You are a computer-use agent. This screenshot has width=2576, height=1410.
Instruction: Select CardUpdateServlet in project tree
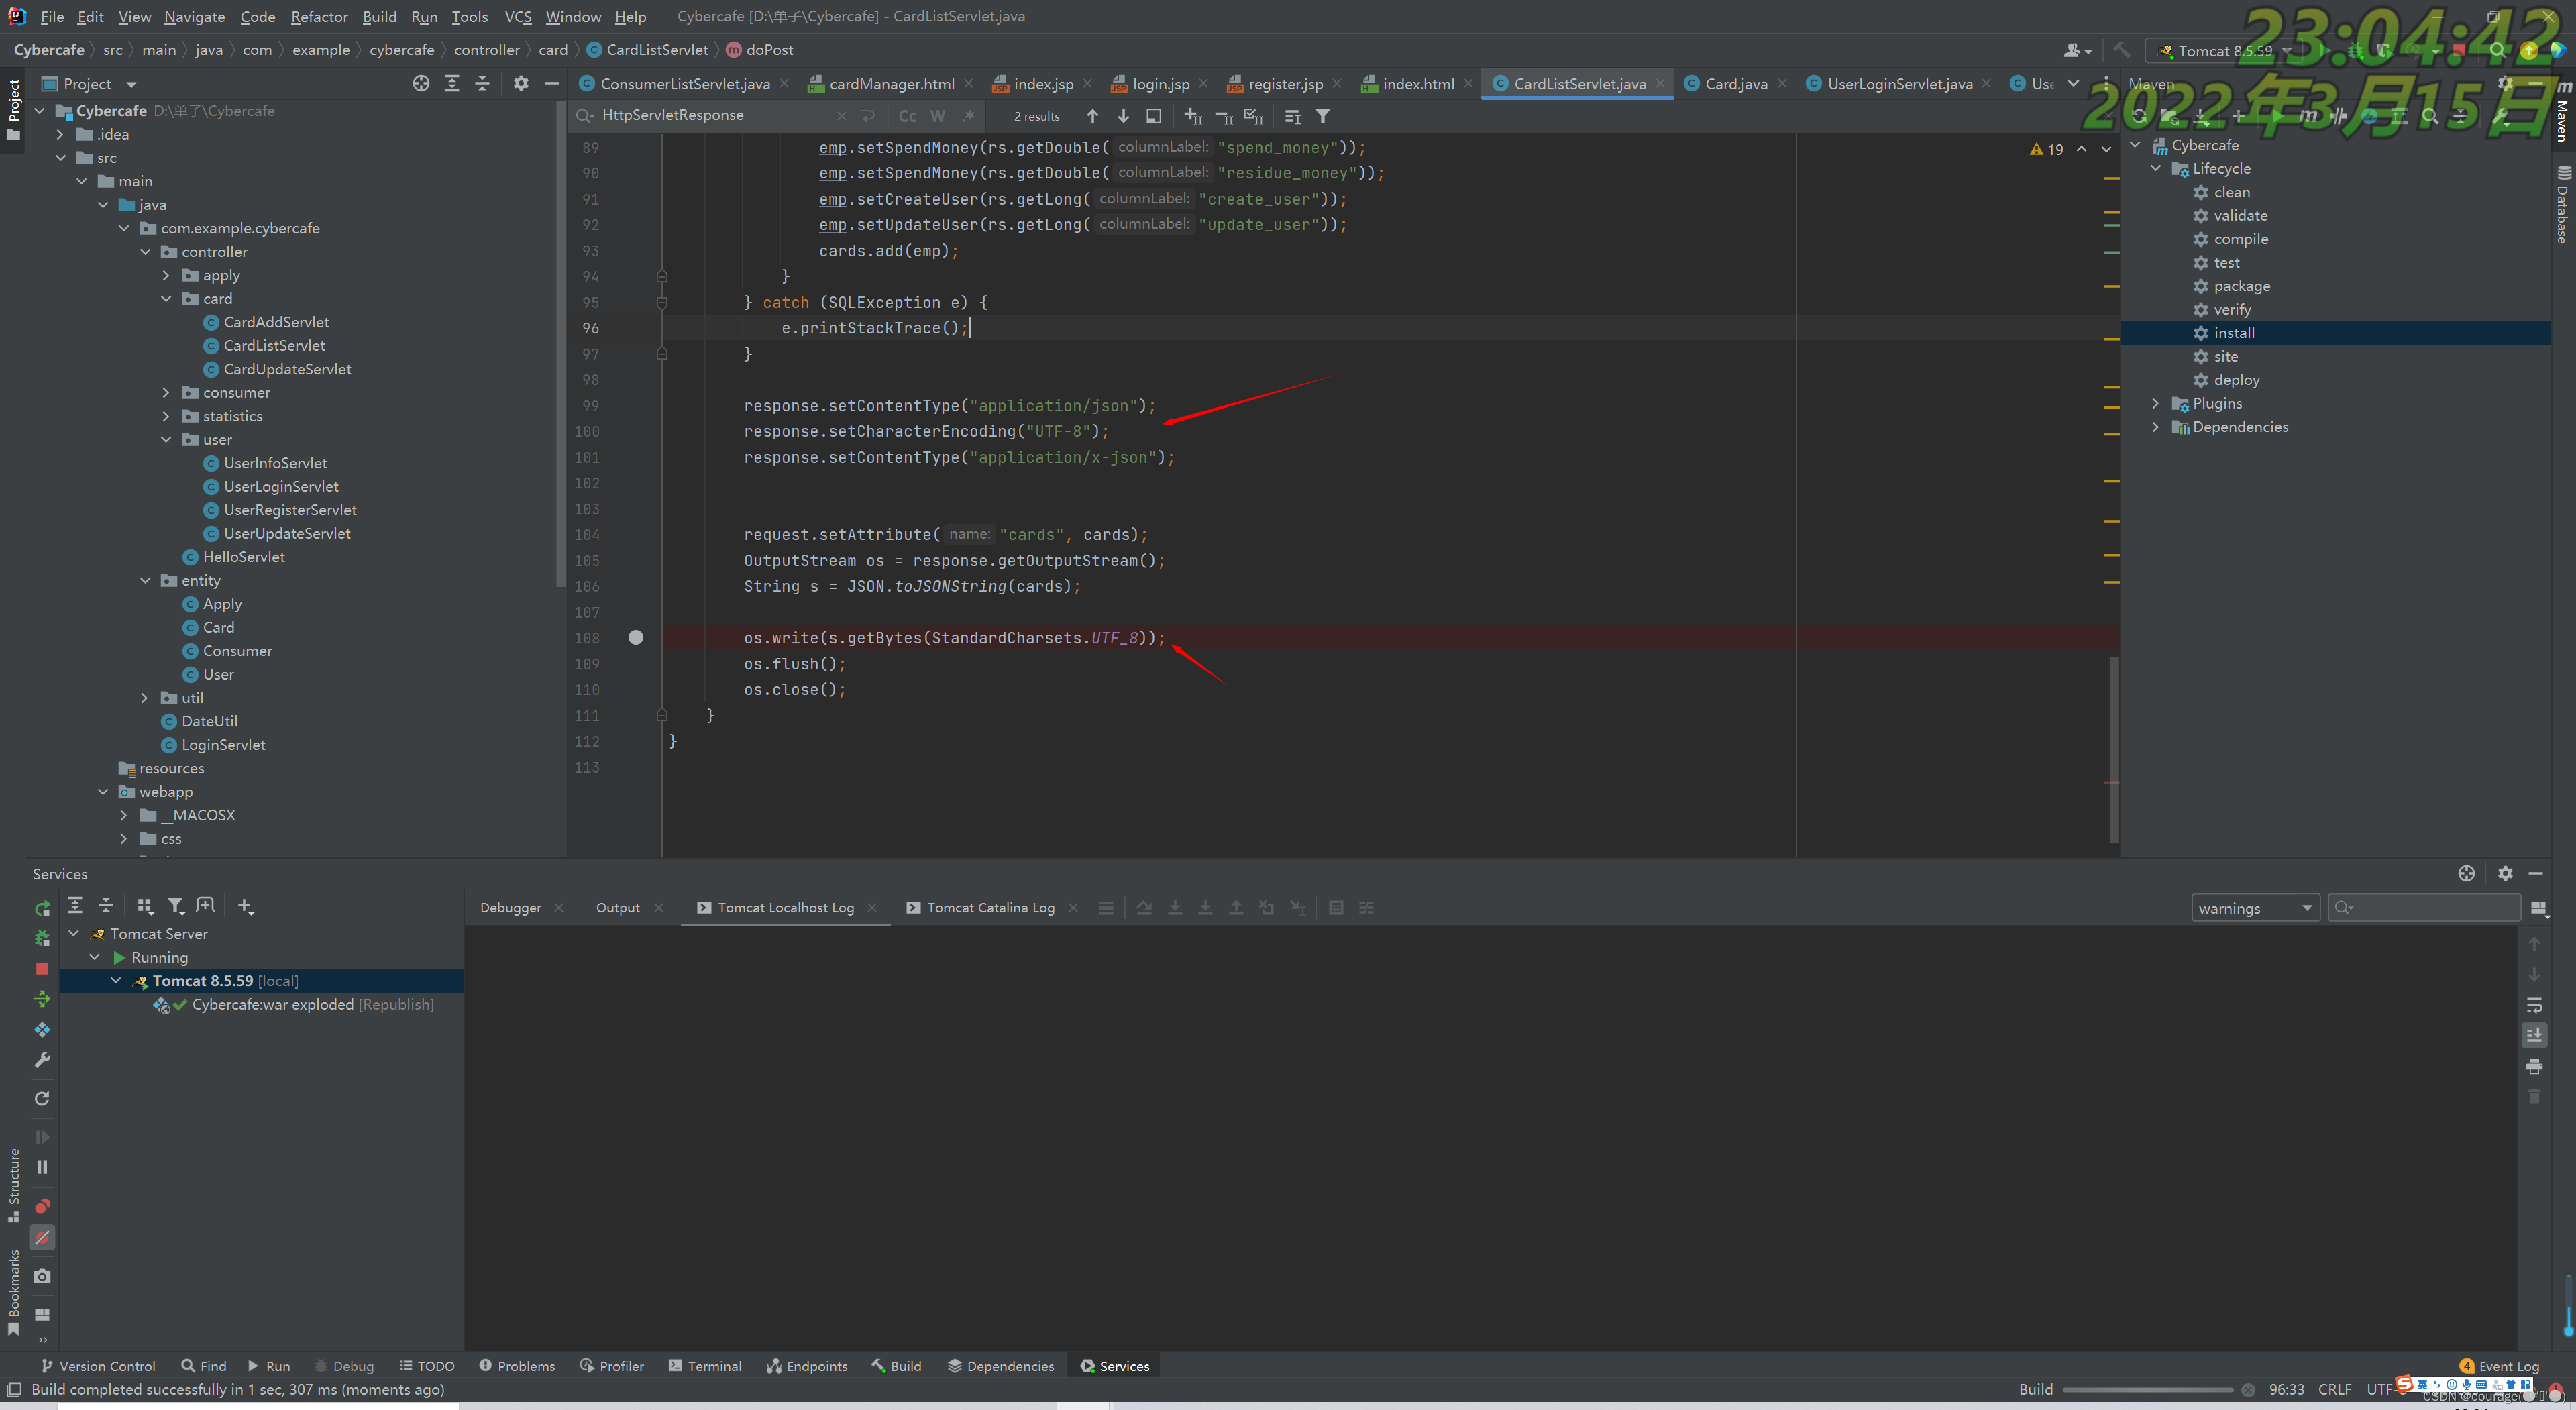pos(286,369)
